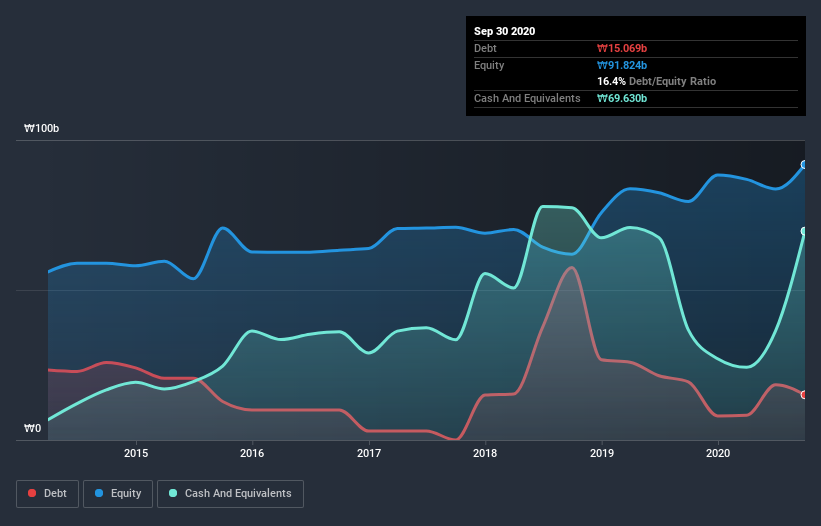Click the 2019 axis label
The width and height of the screenshot is (821, 526).
602,453
